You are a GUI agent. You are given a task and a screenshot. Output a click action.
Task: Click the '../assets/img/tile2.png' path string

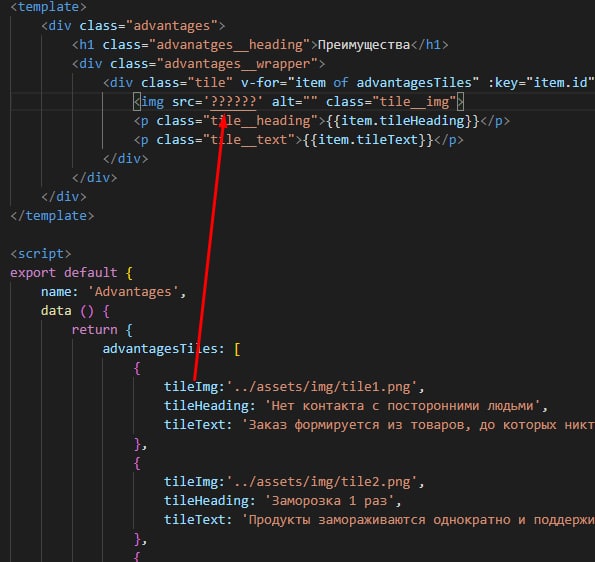[x=322, y=482]
